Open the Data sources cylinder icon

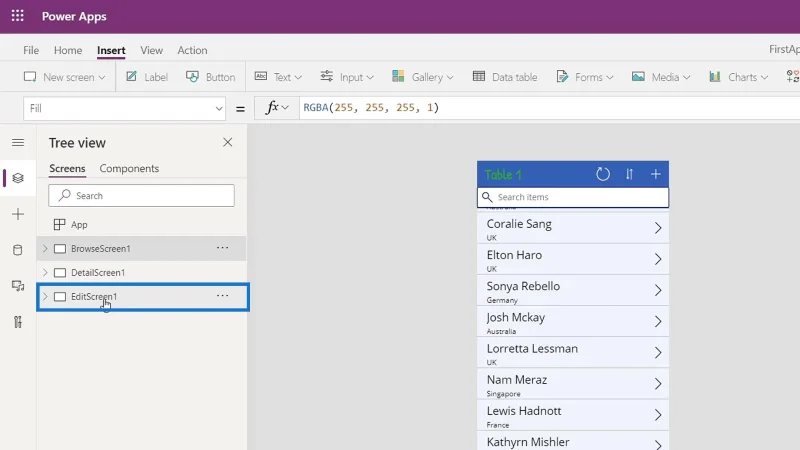(18, 250)
